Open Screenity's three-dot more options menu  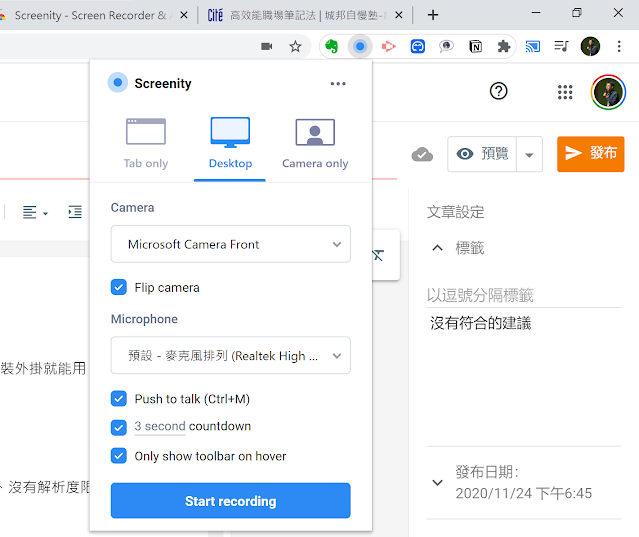338,84
